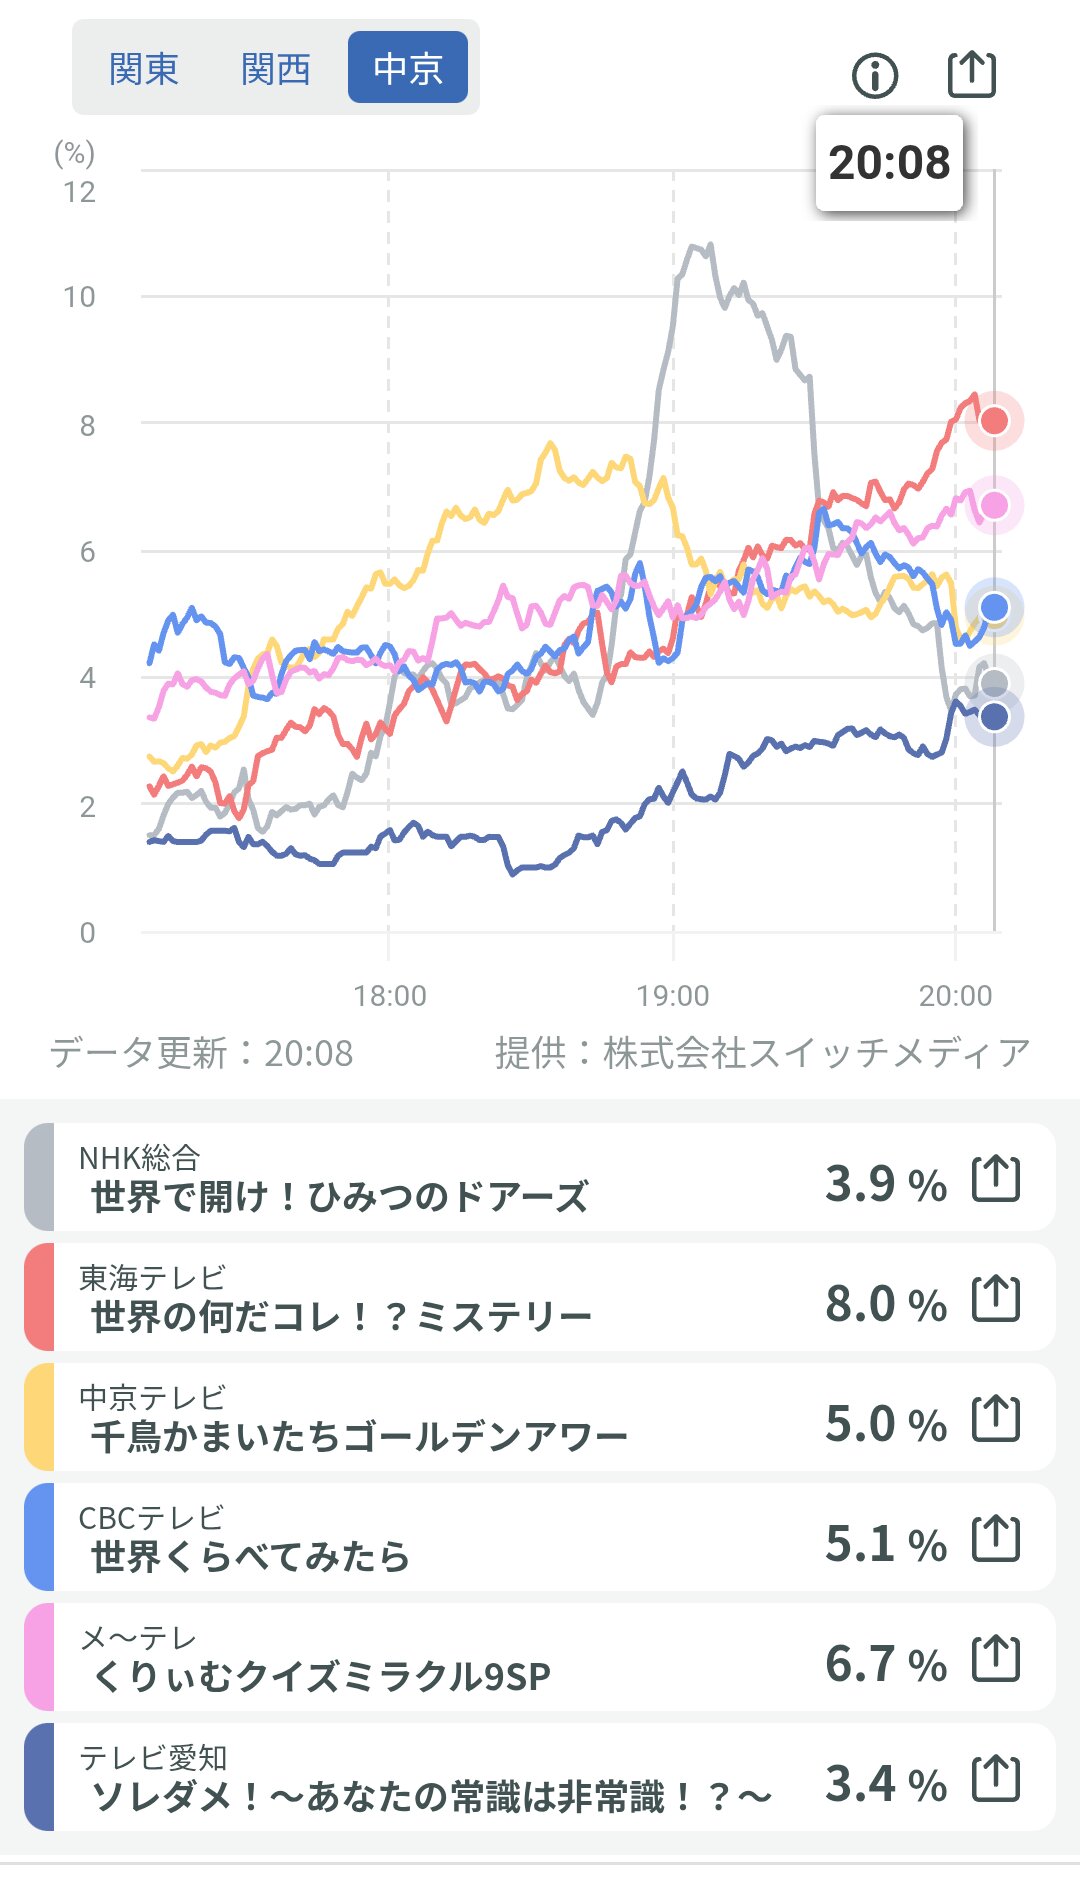Share the 東海テレビ program rating
This screenshot has width=1080, height=1896.
pyautogui.click(x=996, y=1299)
